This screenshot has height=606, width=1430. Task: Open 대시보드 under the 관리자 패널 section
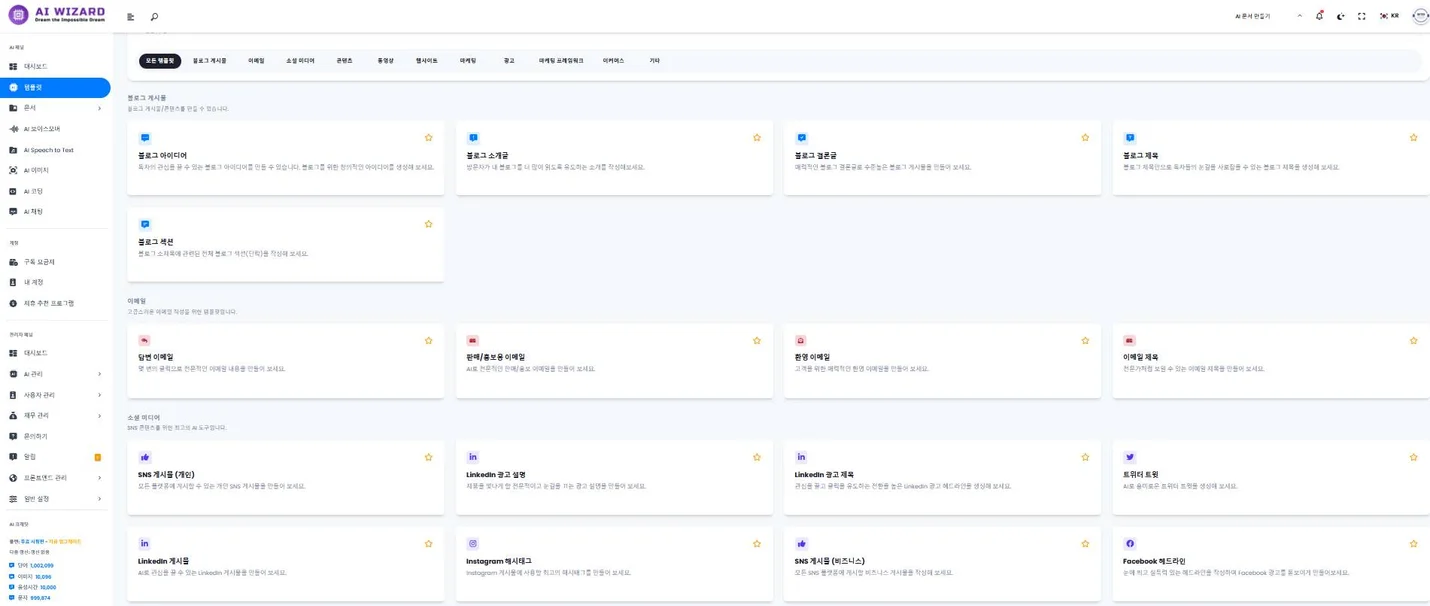pyautogui.click(x=55, y=353)
